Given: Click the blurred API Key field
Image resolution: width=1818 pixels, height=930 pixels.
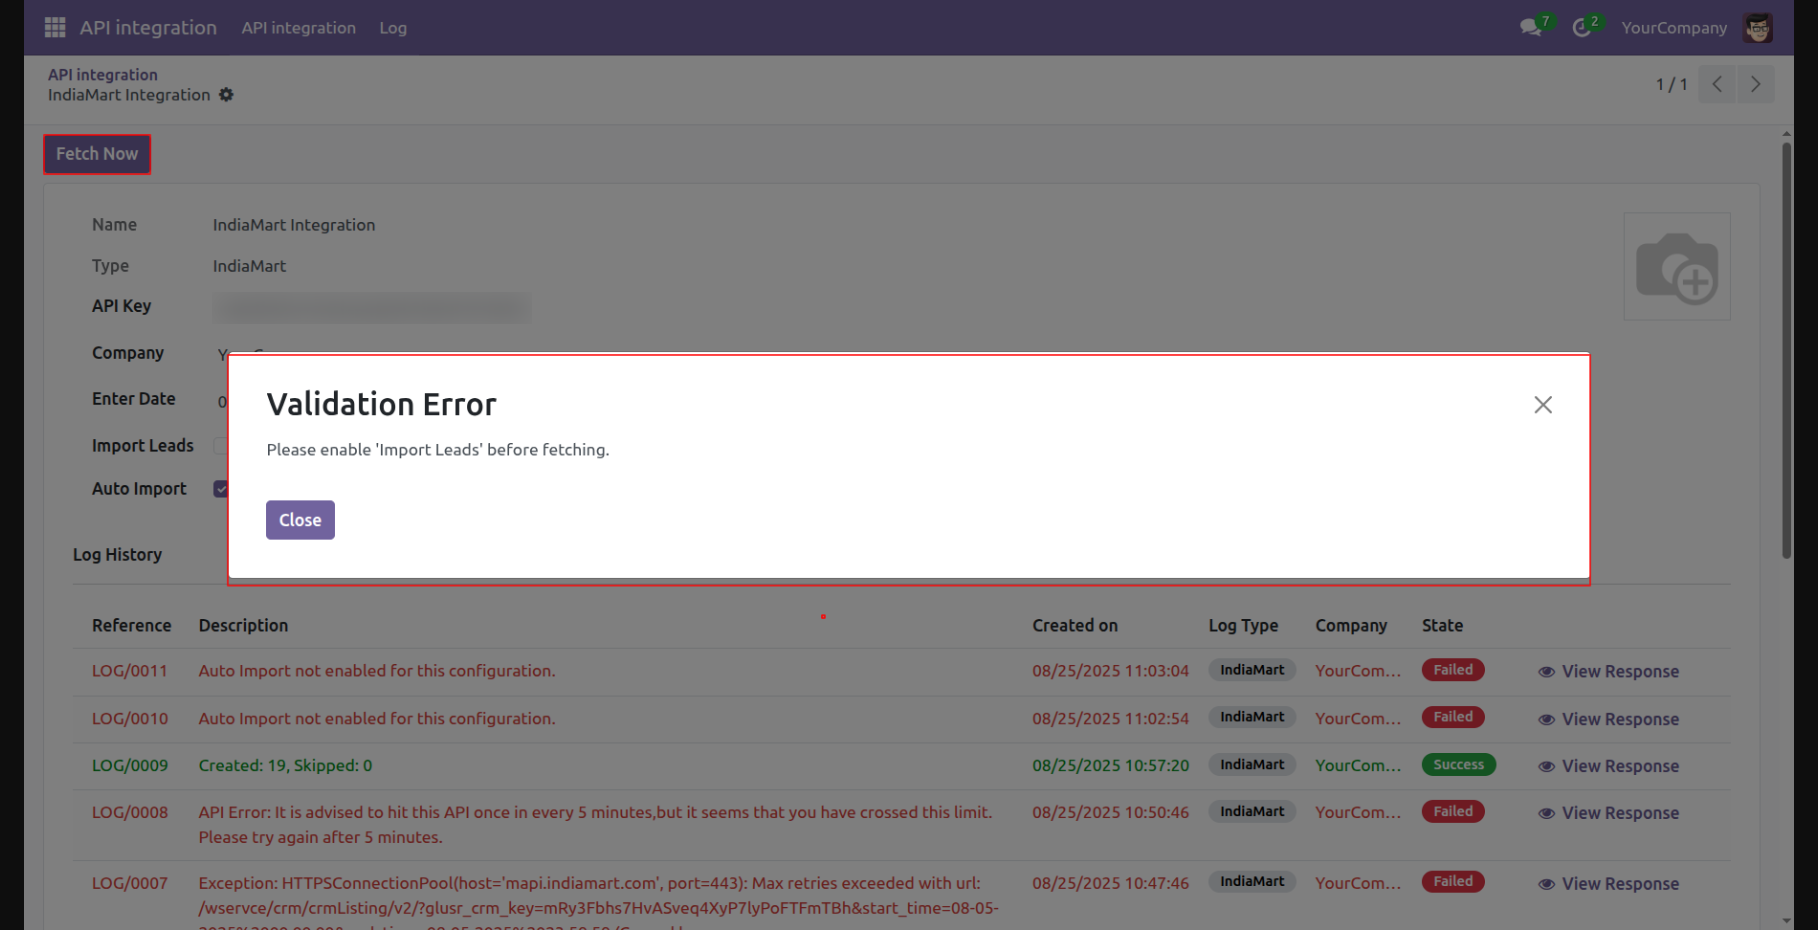Looking at the screenshot, I should click(x=371, y=308).
